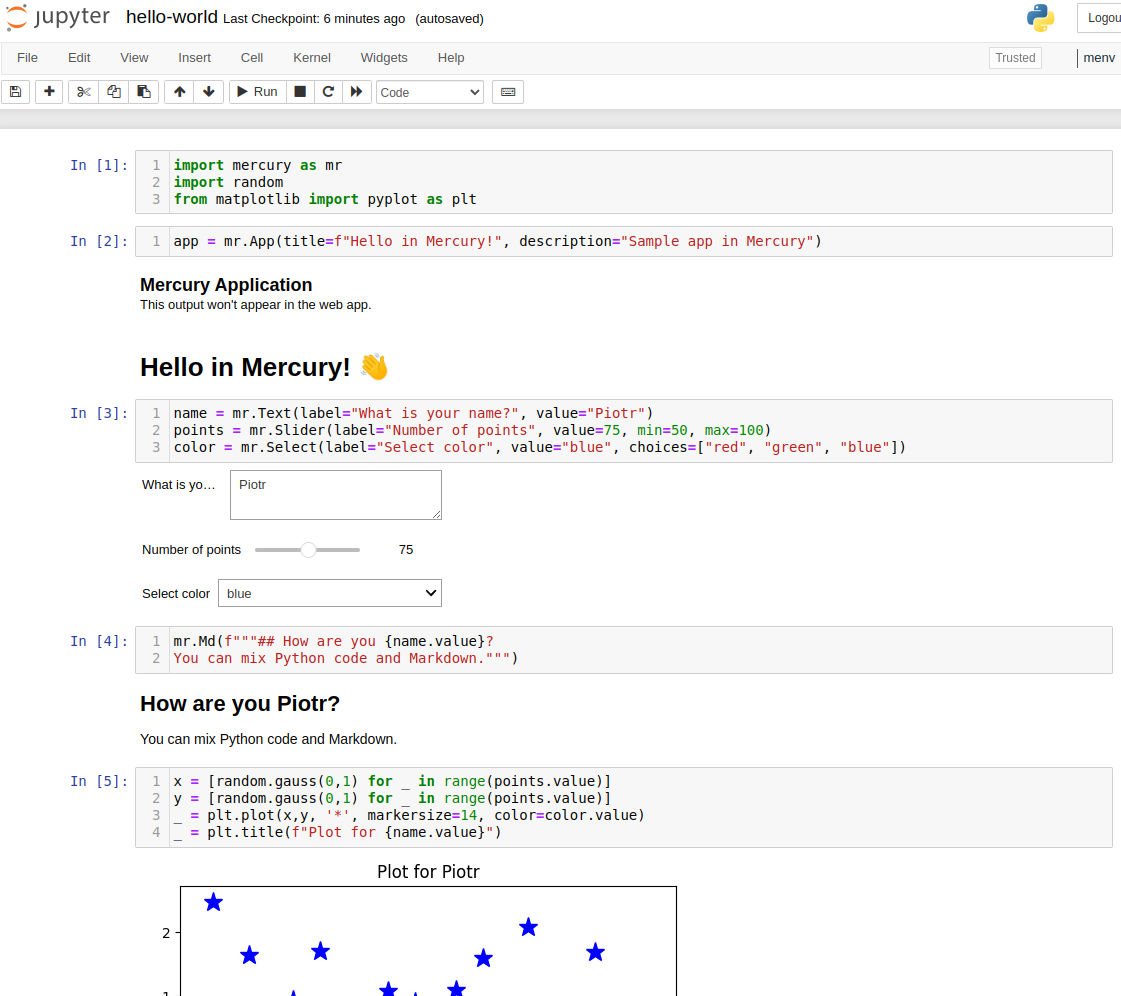Viewport: 1121px width, 996px height.
Task: Open the Select color dropdown
Action: point(329,593)
